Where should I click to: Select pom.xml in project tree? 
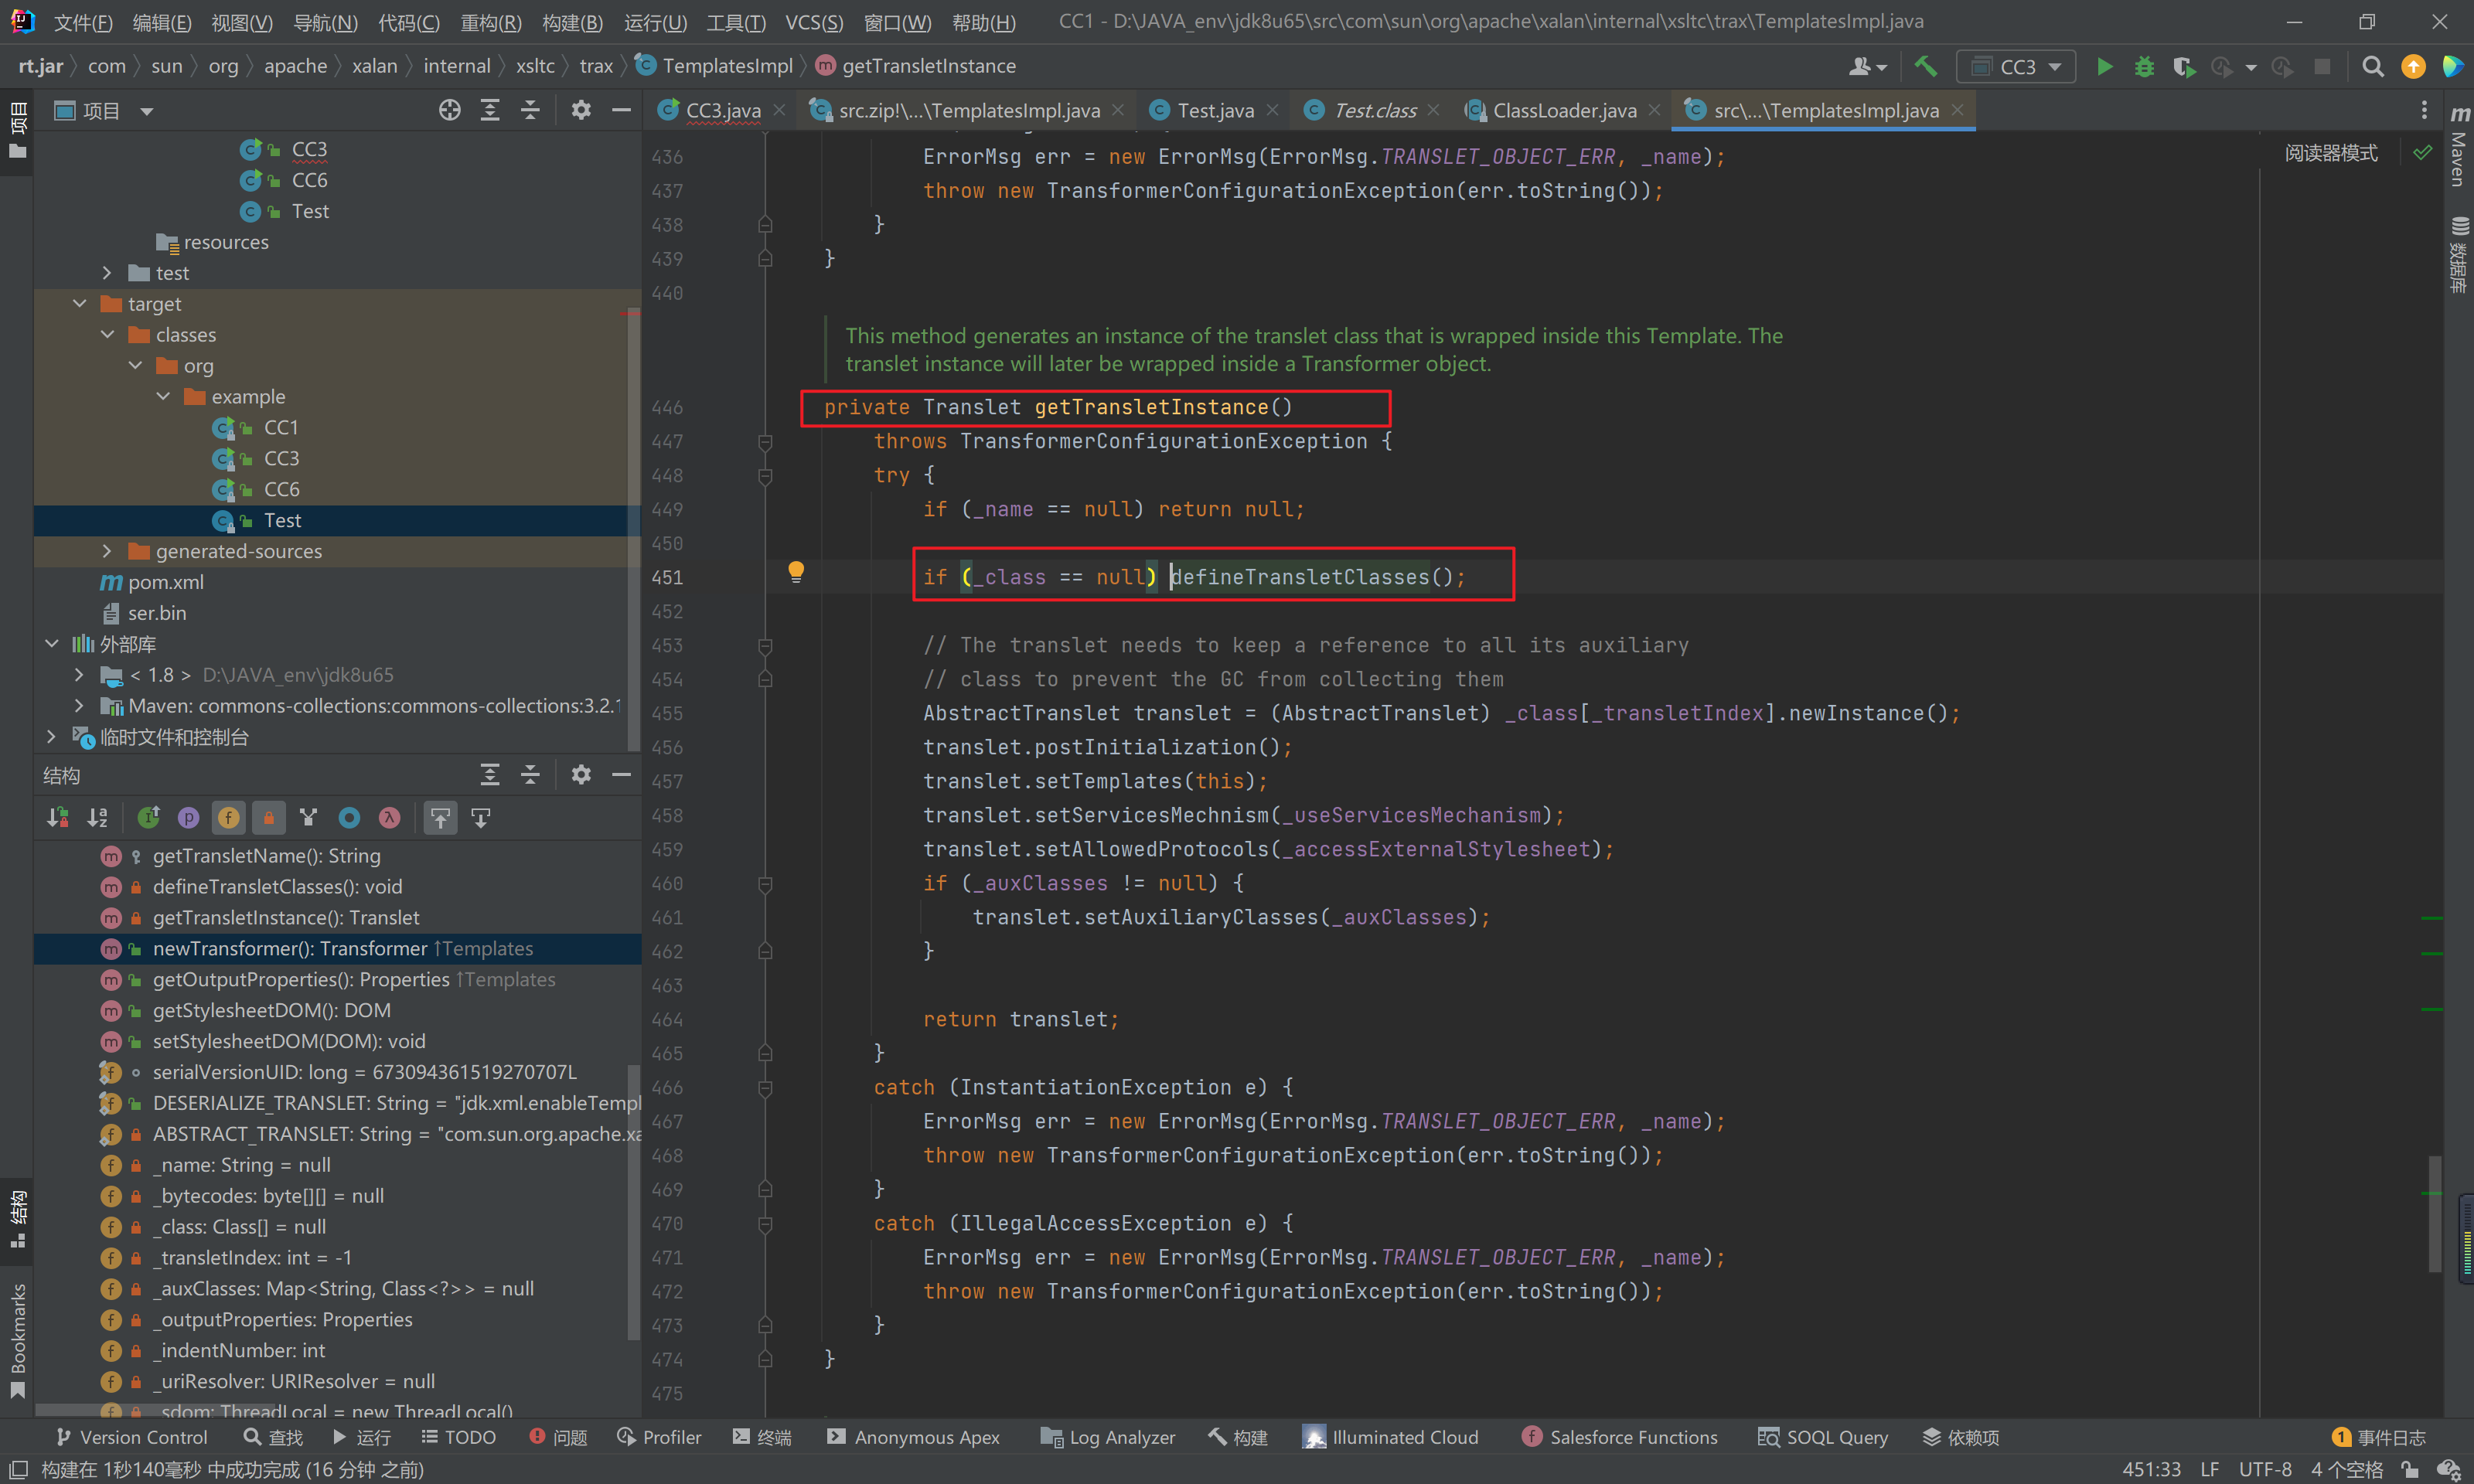[165, 582]
